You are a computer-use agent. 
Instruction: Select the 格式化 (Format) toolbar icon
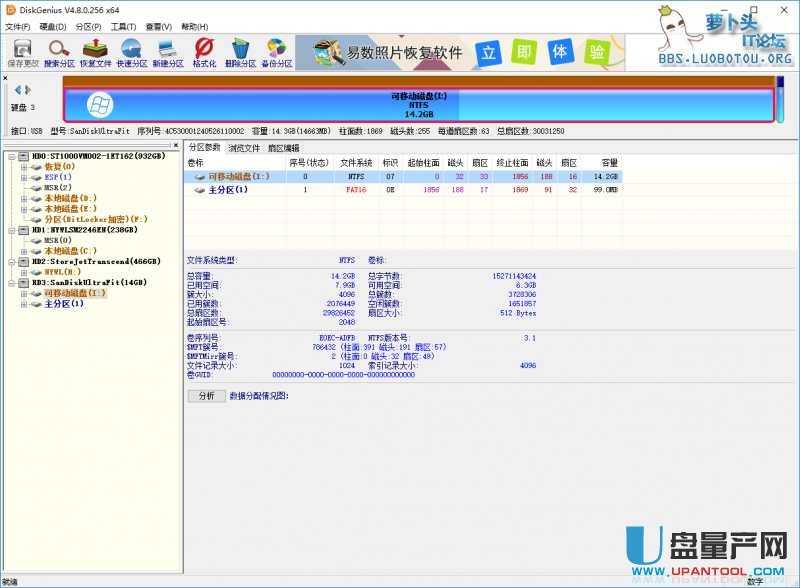coord(204,52)
